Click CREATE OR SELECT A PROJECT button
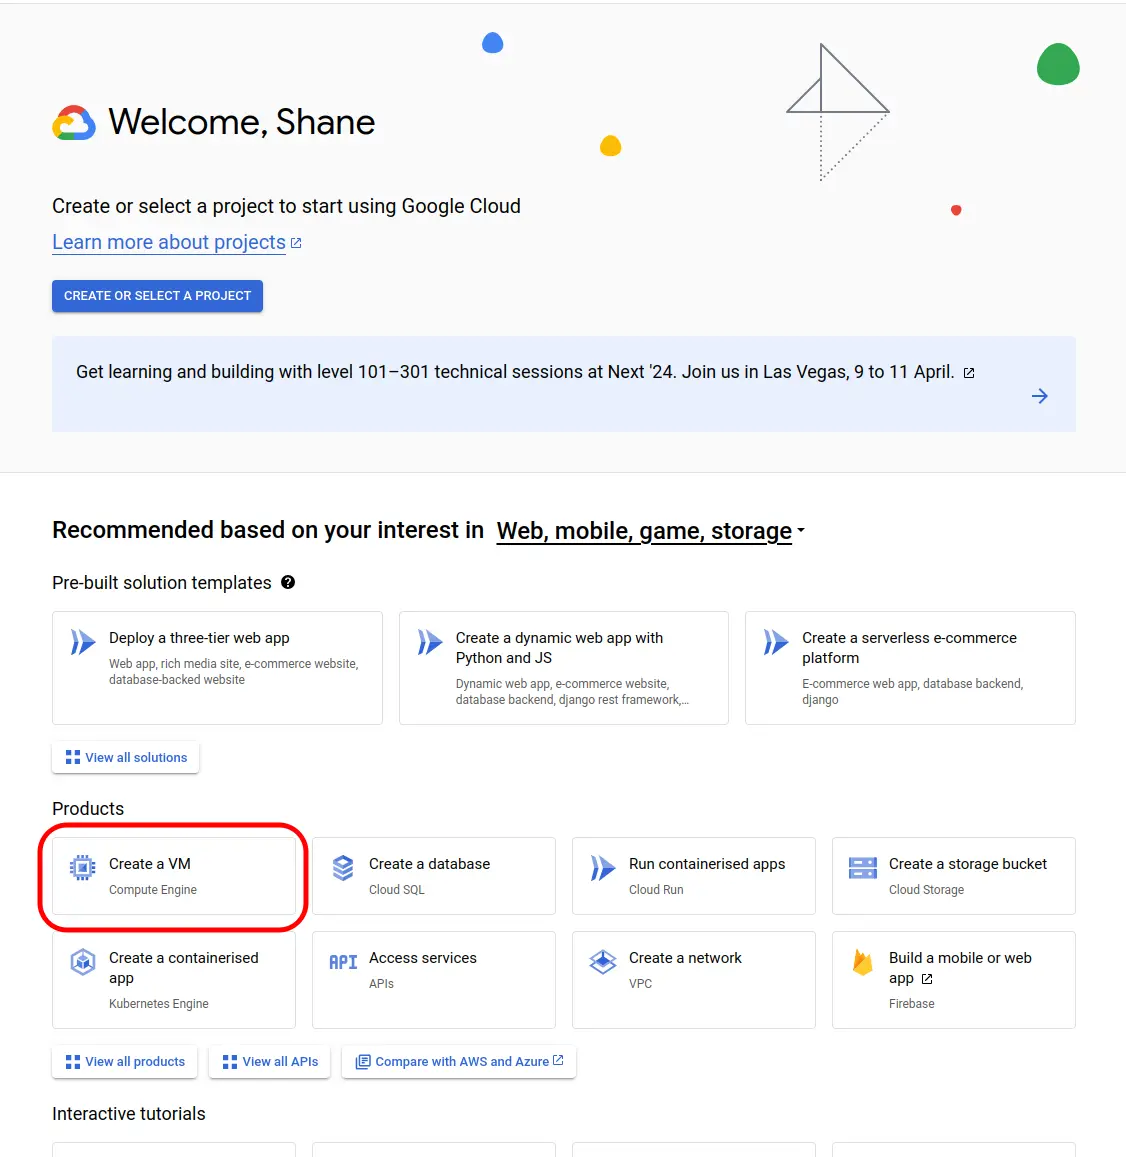Viewport: 1126px width, 1157px height. [157, 296]
